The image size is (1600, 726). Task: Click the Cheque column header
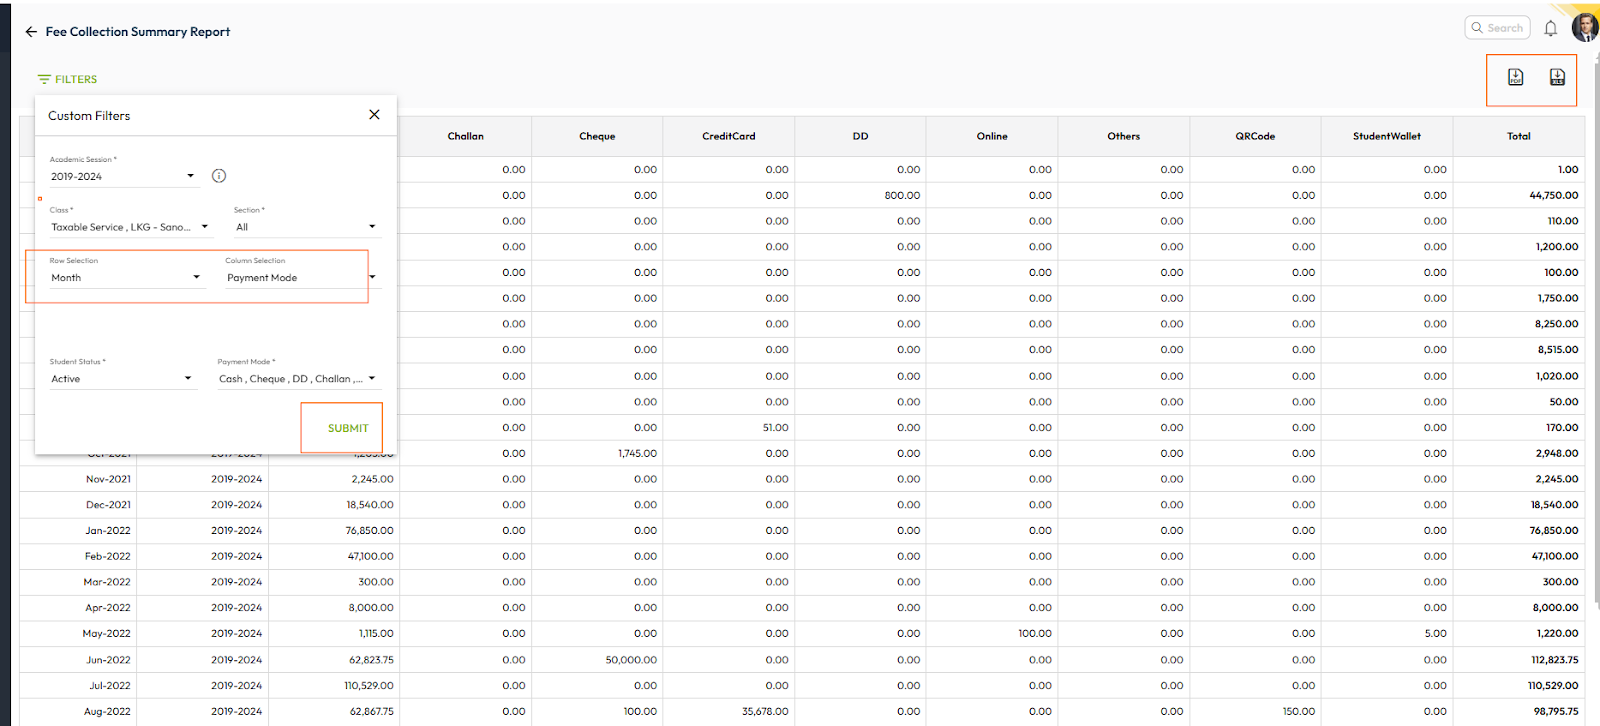(597, 136)
